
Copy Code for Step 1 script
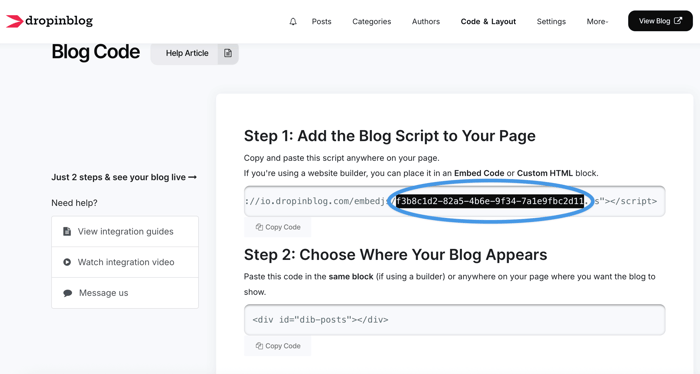[278, 227]
